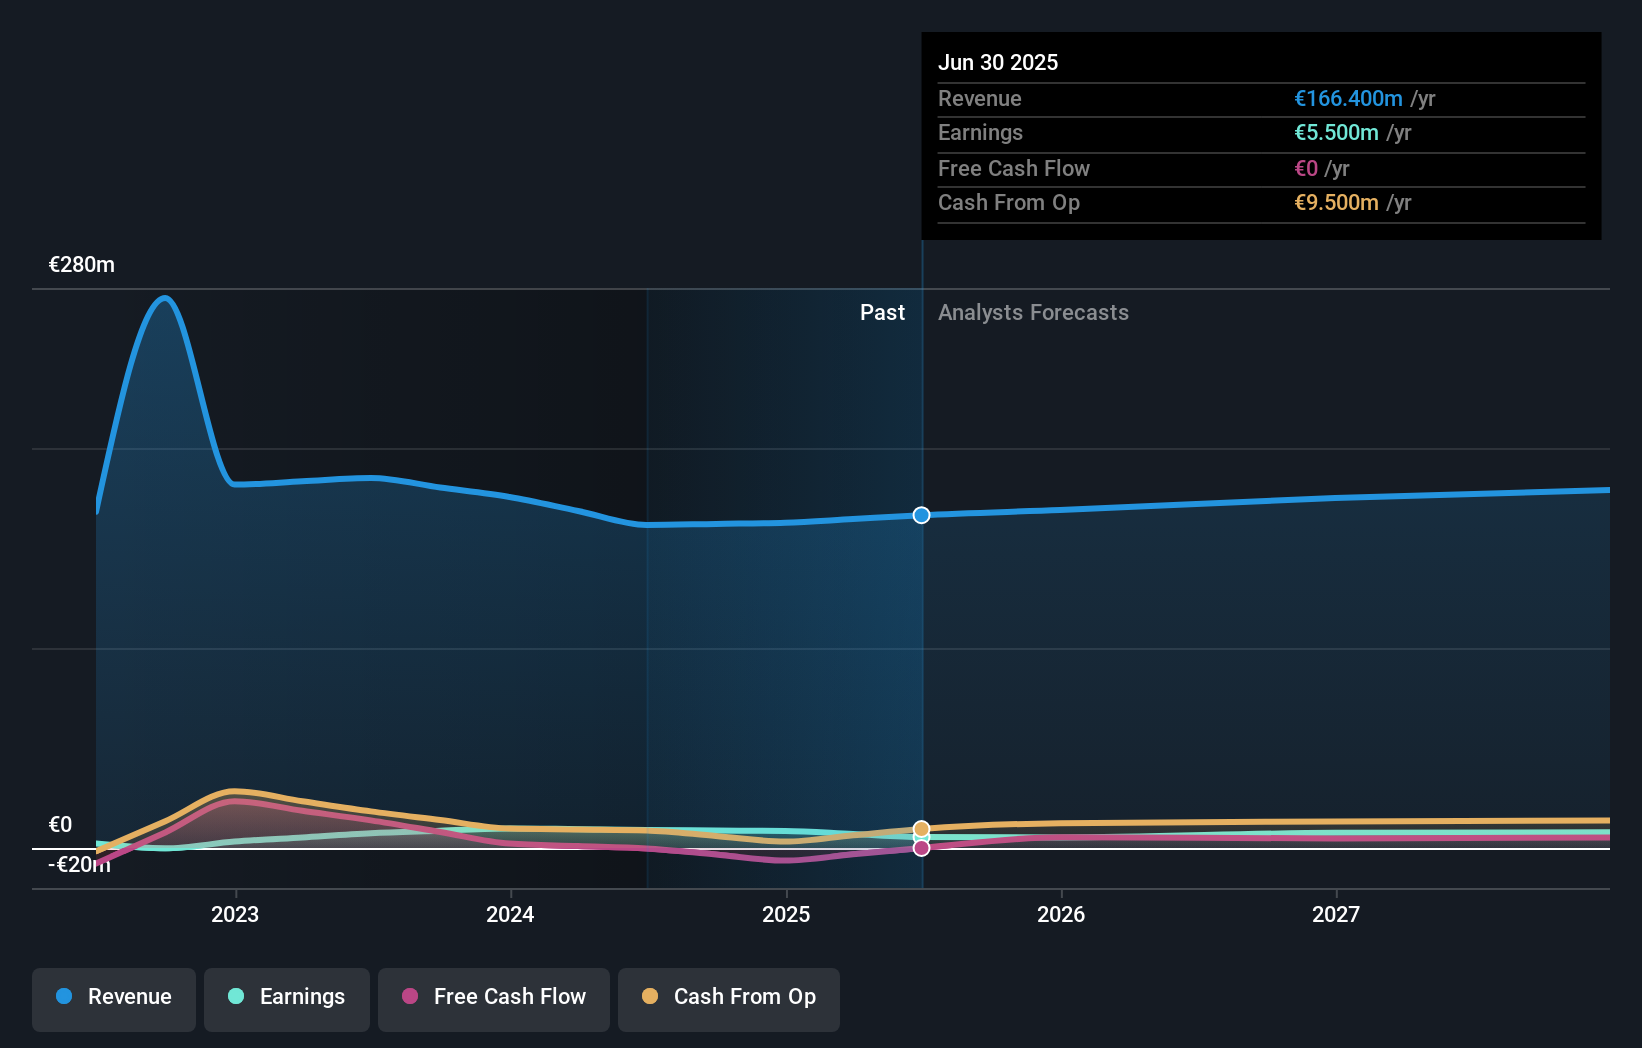Click the Cash From Op row label in tooltip

[1009, 203]
